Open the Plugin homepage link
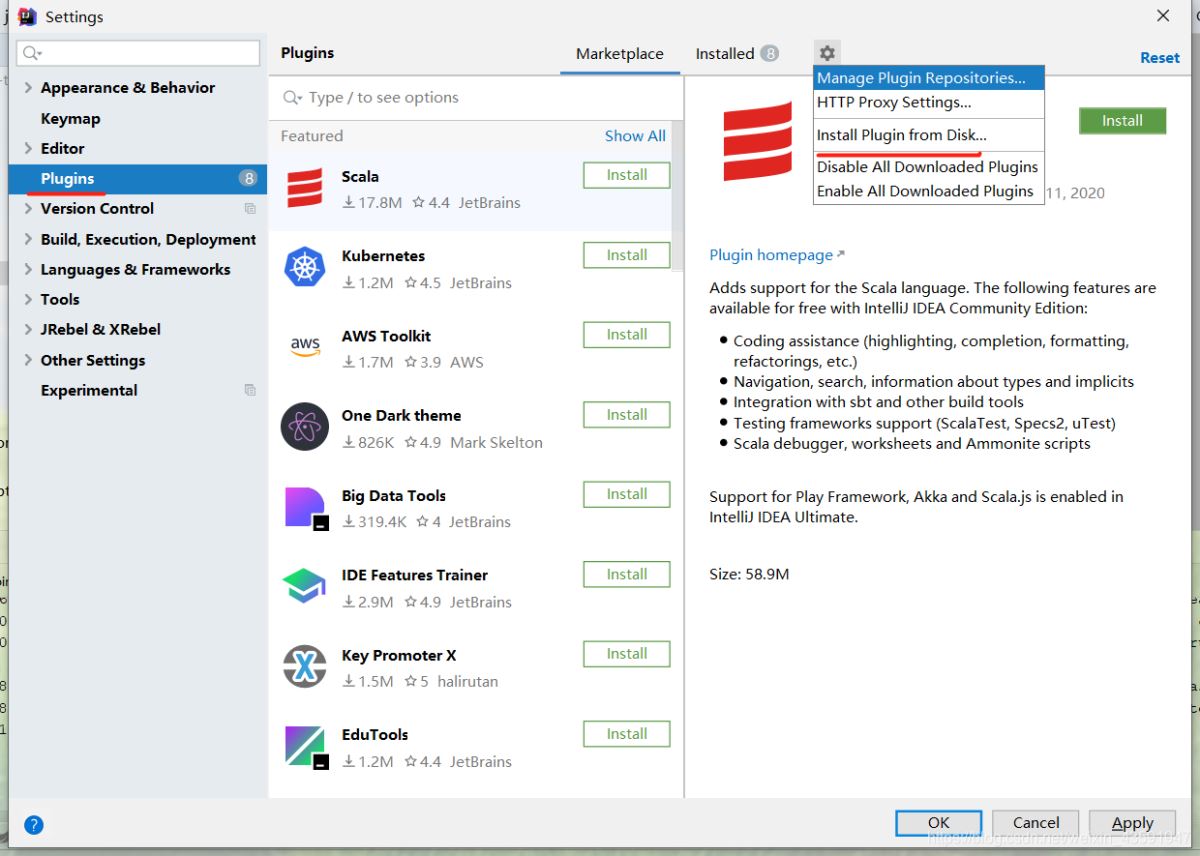 777,255
